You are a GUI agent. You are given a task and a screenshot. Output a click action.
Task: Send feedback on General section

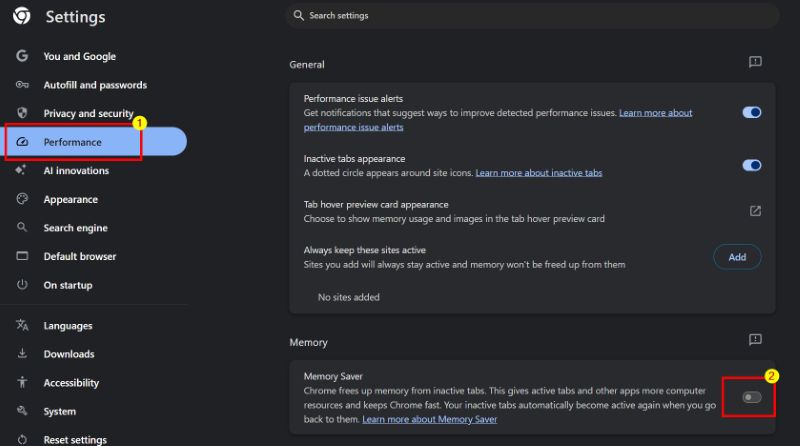point(755,63)
